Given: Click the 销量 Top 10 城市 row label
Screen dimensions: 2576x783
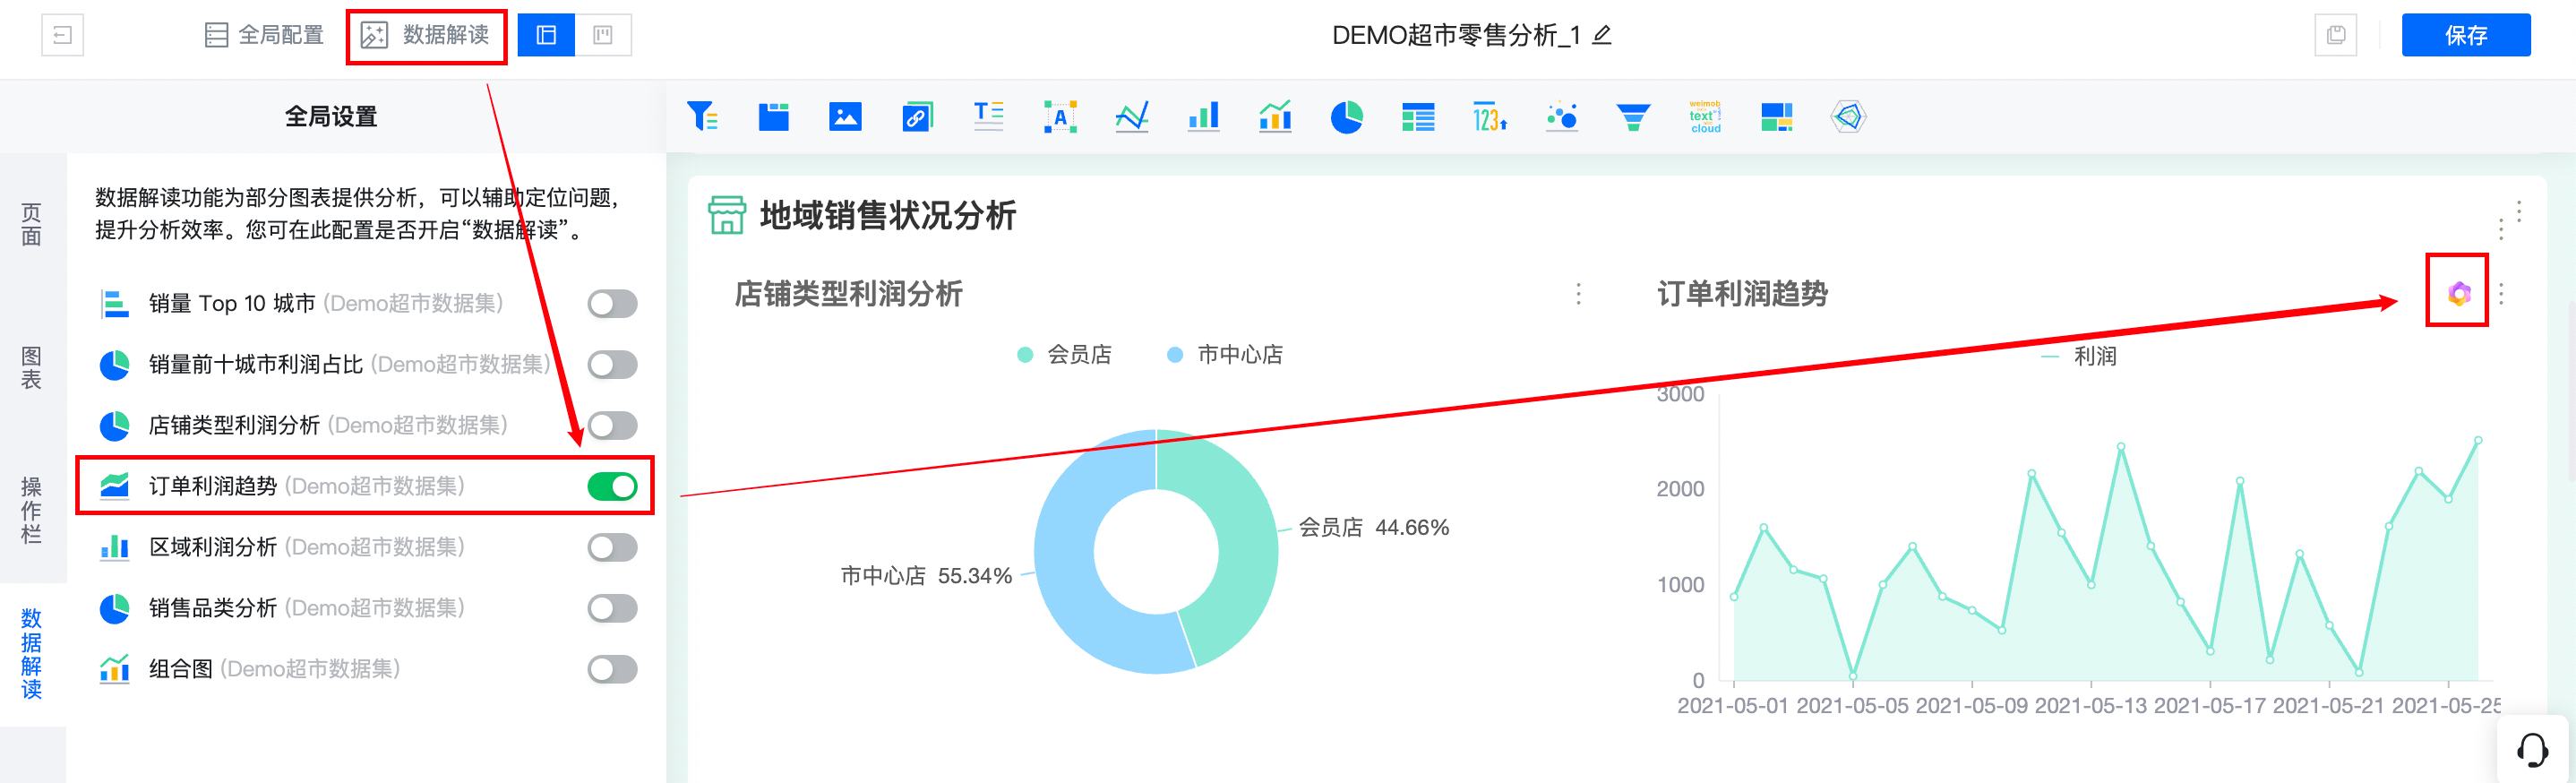Looking at the screenshot, I should coord(232,304).
